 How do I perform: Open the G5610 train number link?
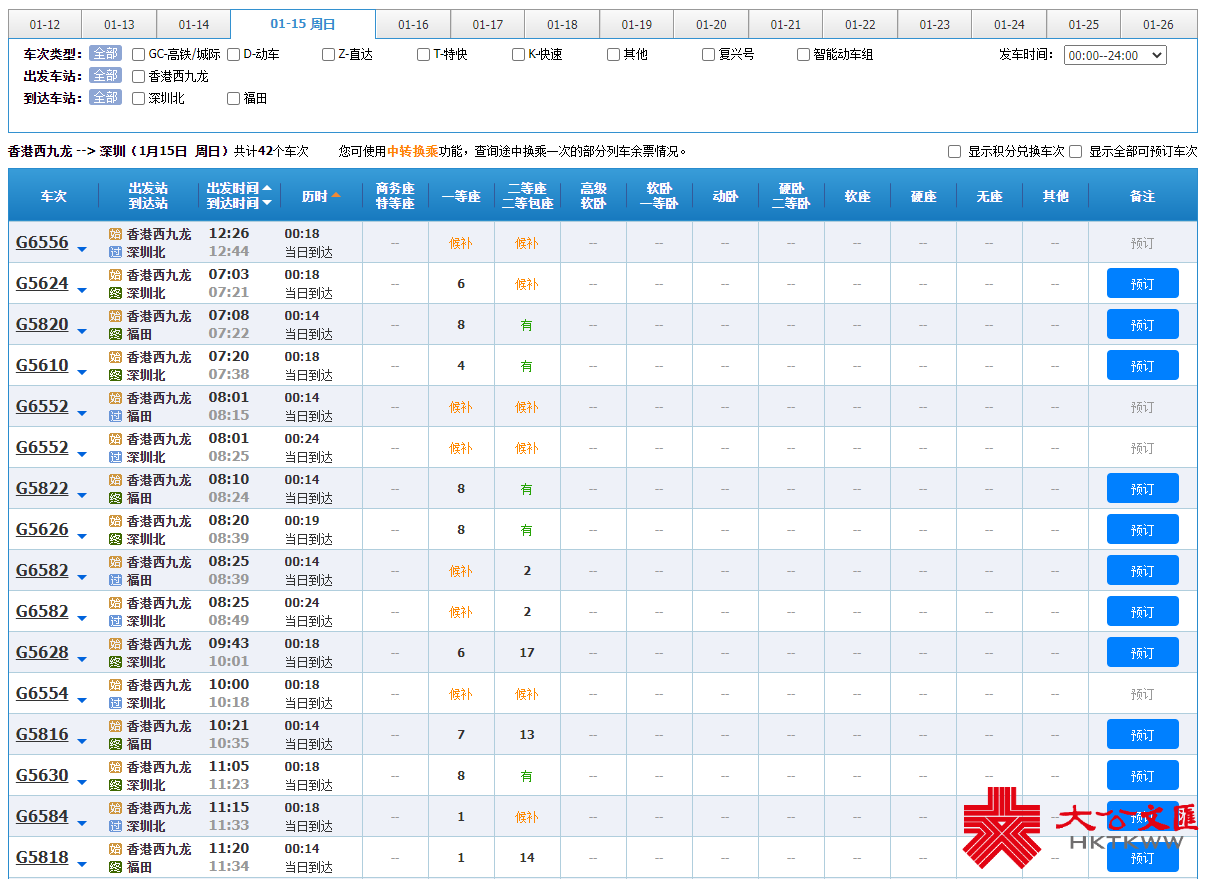pos(42,365)
